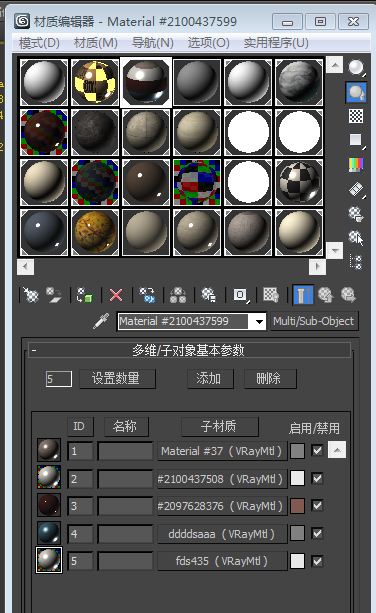Open the 实用程序(U) menu
Image resolution: width=376 pixels, height=613 pixels.
(x=276, y=43)
